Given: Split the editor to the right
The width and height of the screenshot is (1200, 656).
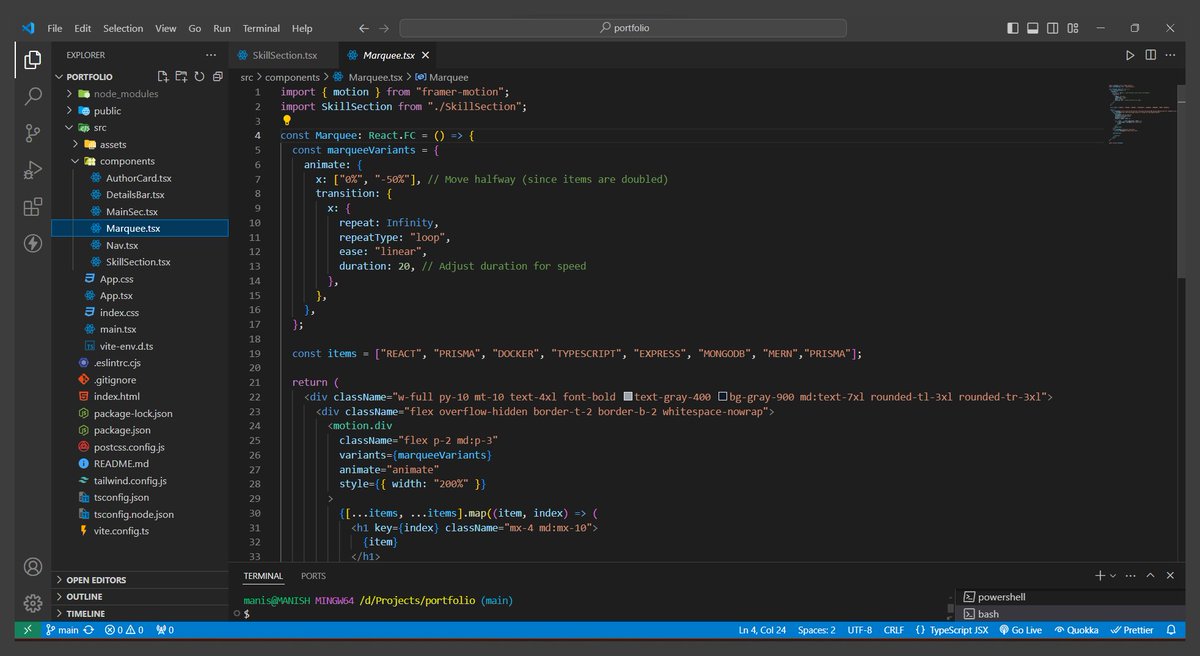Looking at the screenshot, I should click(x=1152, y=55).
